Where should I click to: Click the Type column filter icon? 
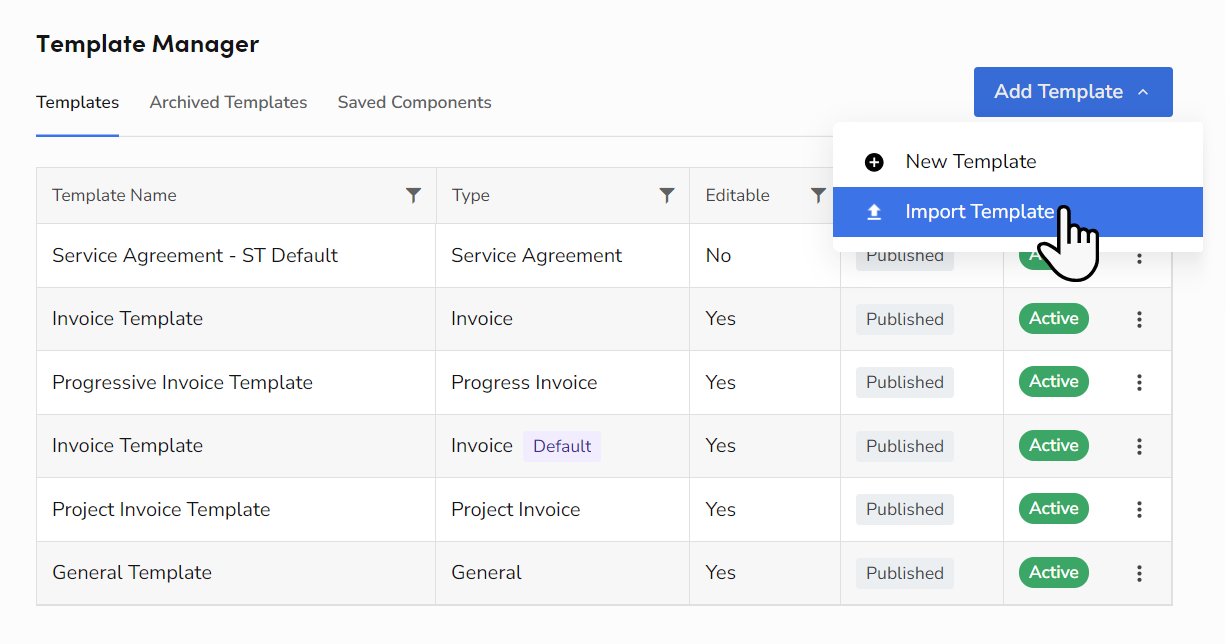click(667, 195)
